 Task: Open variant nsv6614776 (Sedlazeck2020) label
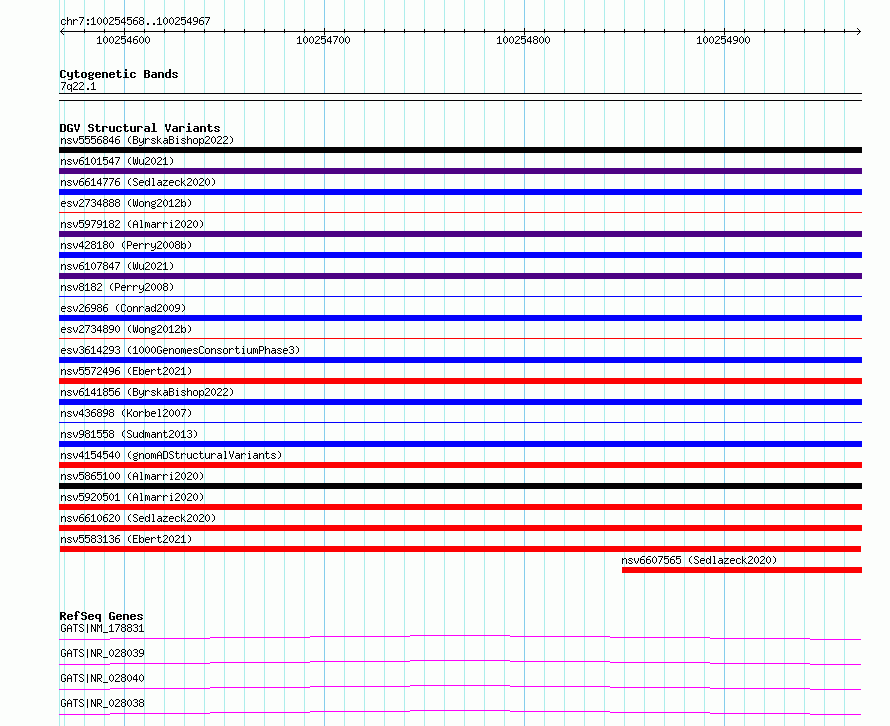tap(138, 182)
